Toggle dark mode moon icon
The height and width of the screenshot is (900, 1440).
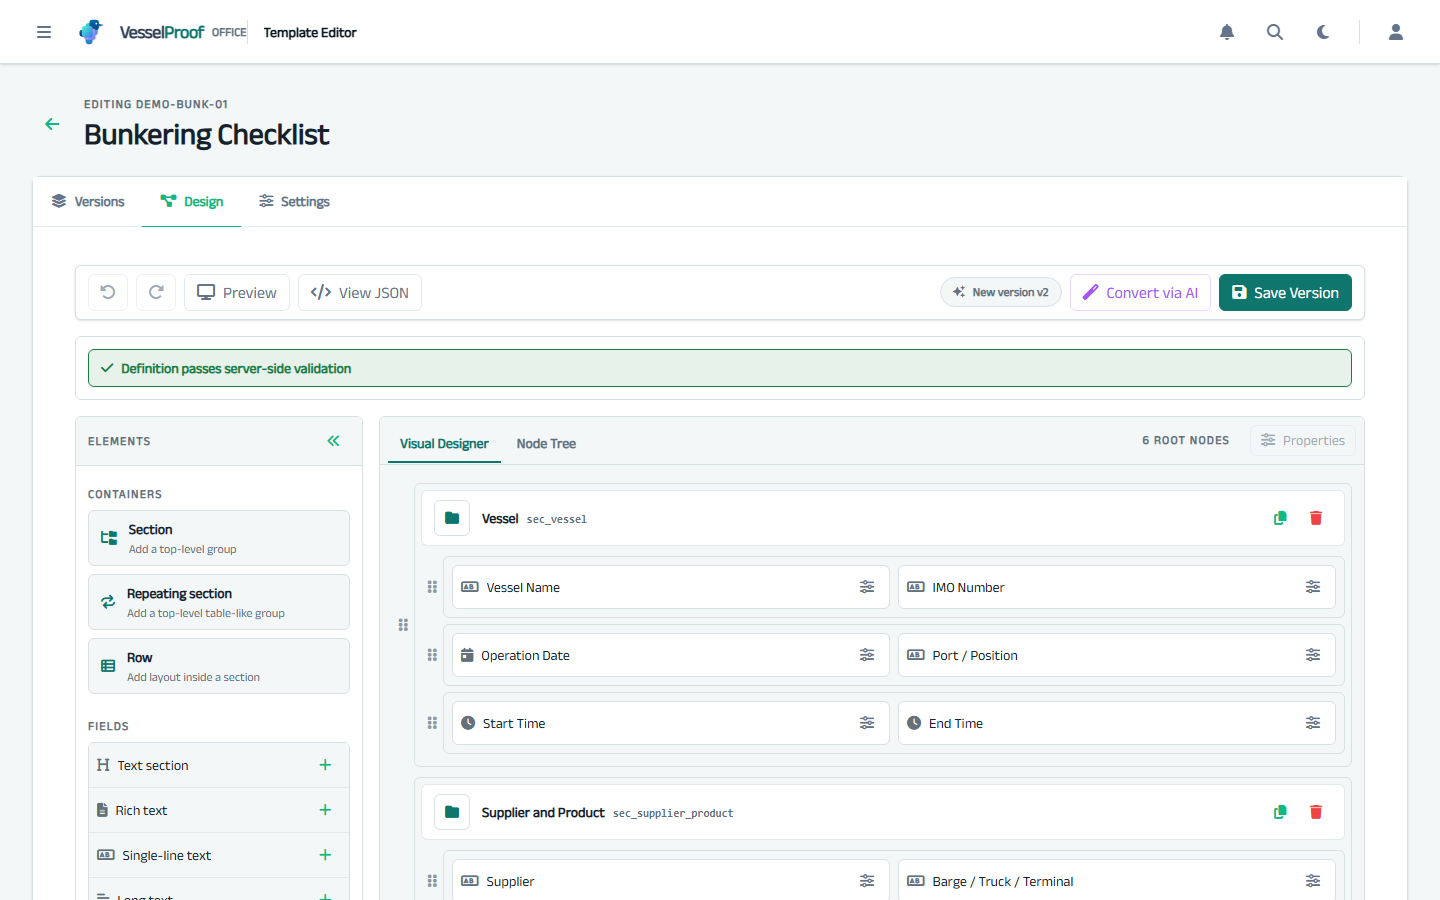tap(1323, 32)
